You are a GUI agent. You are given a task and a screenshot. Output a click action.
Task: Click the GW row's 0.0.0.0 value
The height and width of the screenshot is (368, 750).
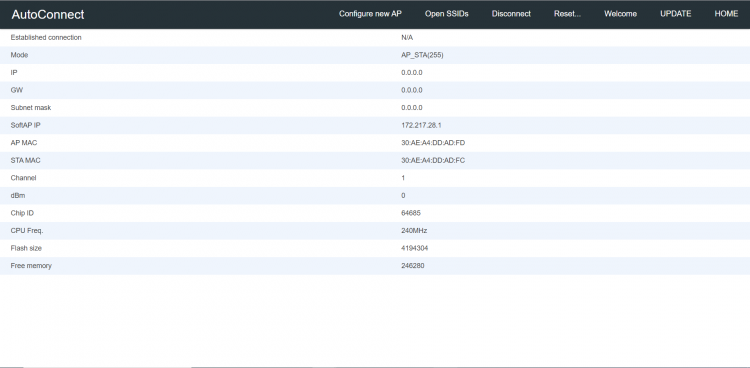coord(412,90)
